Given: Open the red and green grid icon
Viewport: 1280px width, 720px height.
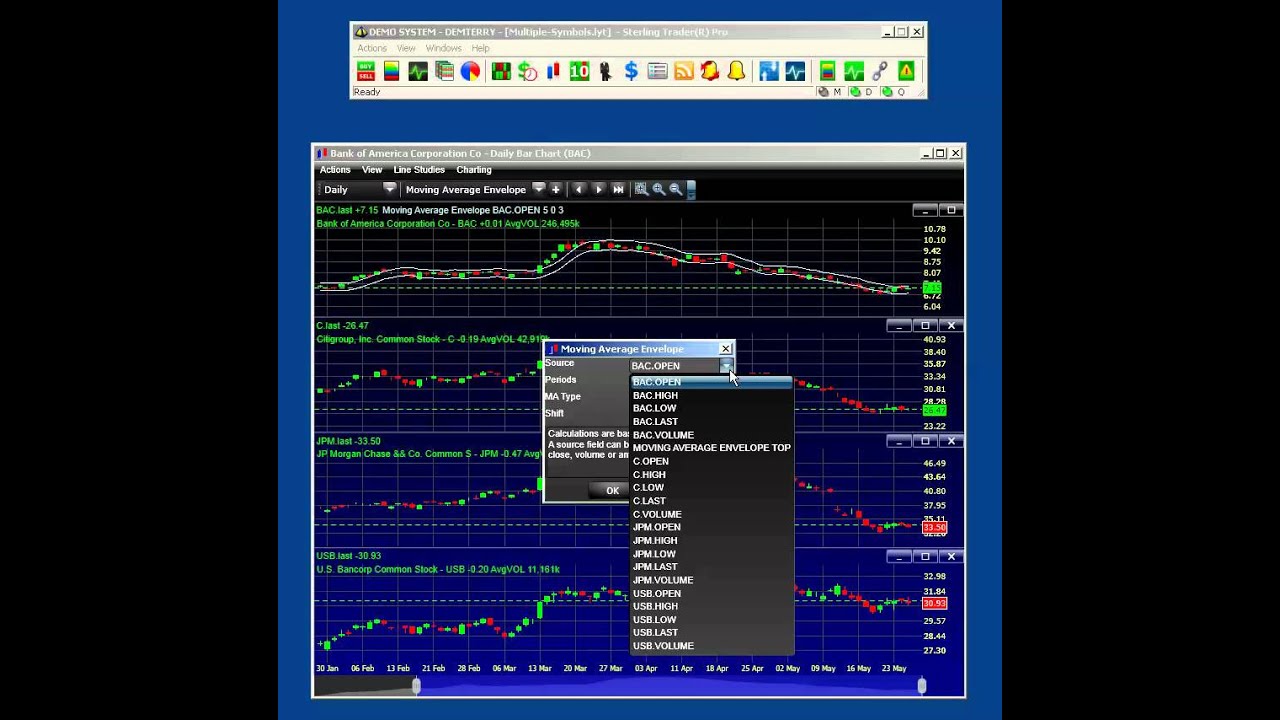Looking at the screenshot, I should pos(501,71).
